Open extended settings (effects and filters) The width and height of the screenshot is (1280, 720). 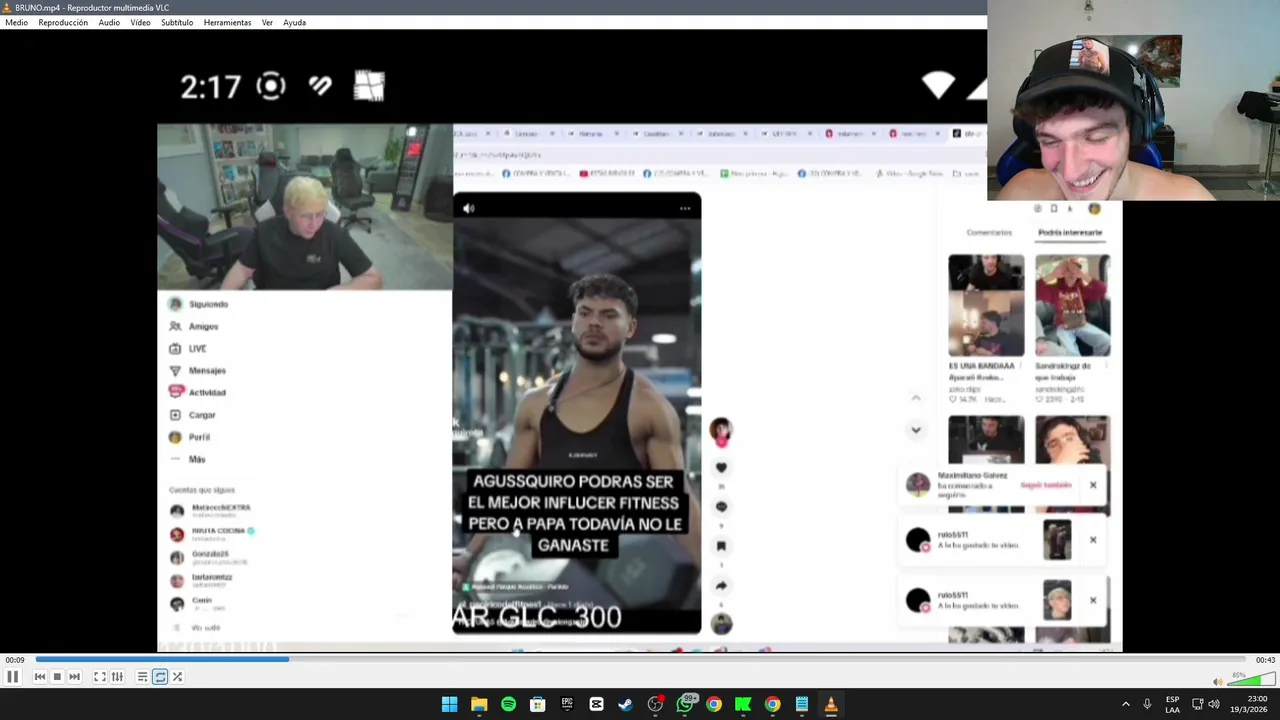[117, 677]
